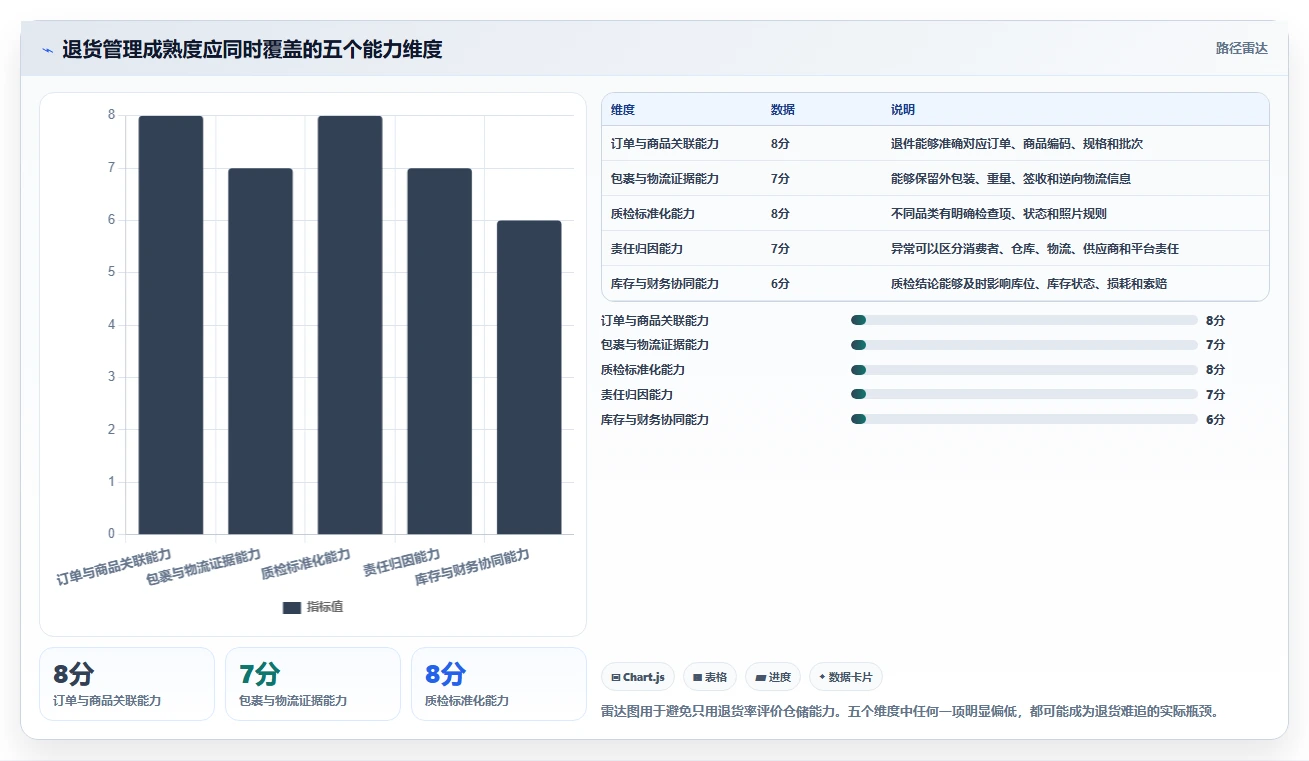Open the 7分 包裹与物流证据能力 data card
This screenshot has width=1309, height=761.
coord(313,684)
